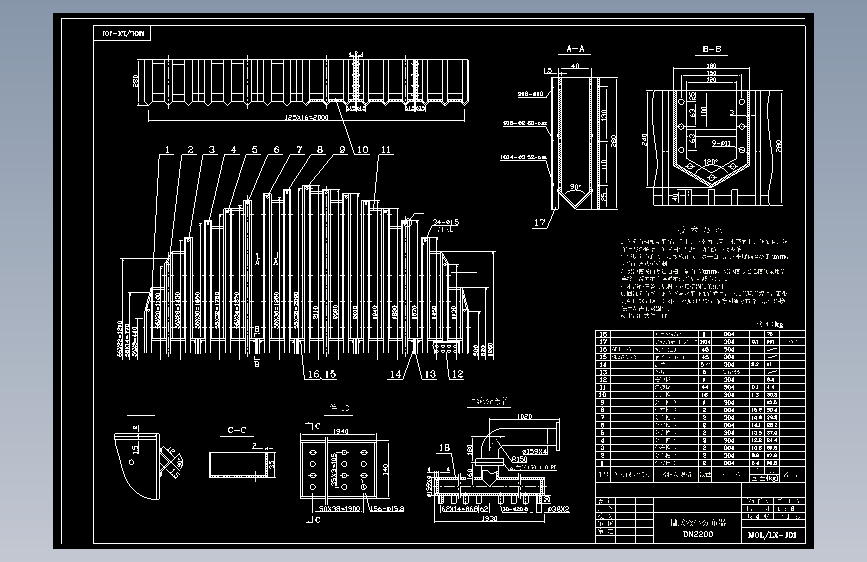Select part callout number 12
Viewport: 867px width, 562px height.
pos(457,374)
